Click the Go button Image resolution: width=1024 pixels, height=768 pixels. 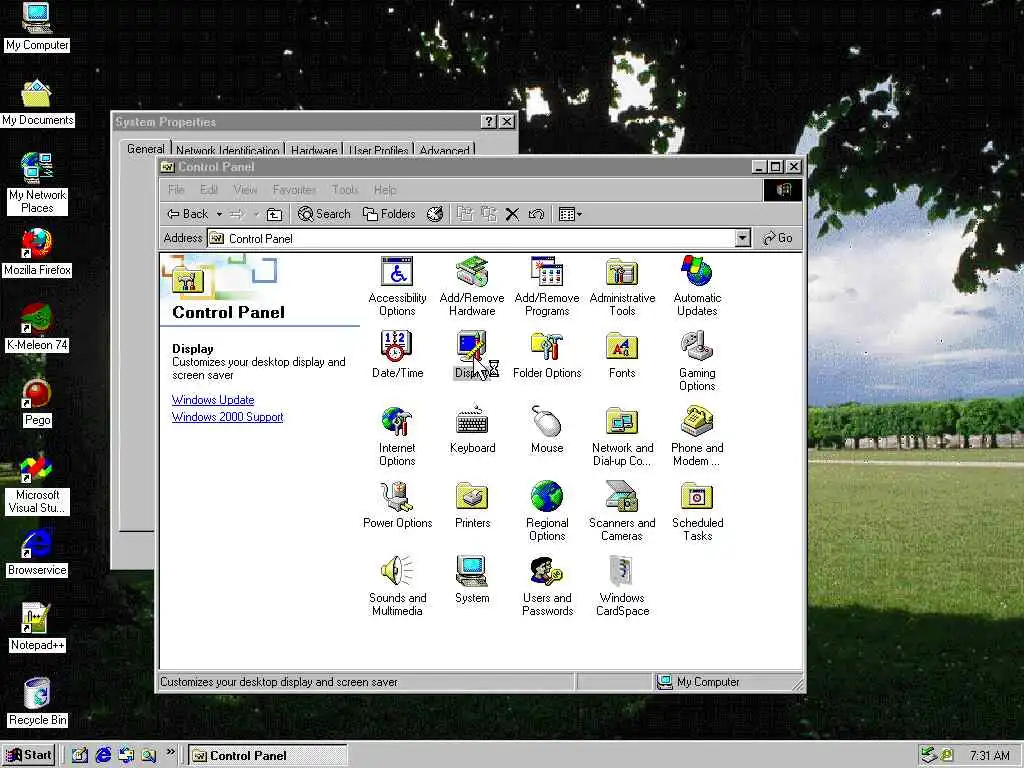pyautogui.click(x=778, y=238)
